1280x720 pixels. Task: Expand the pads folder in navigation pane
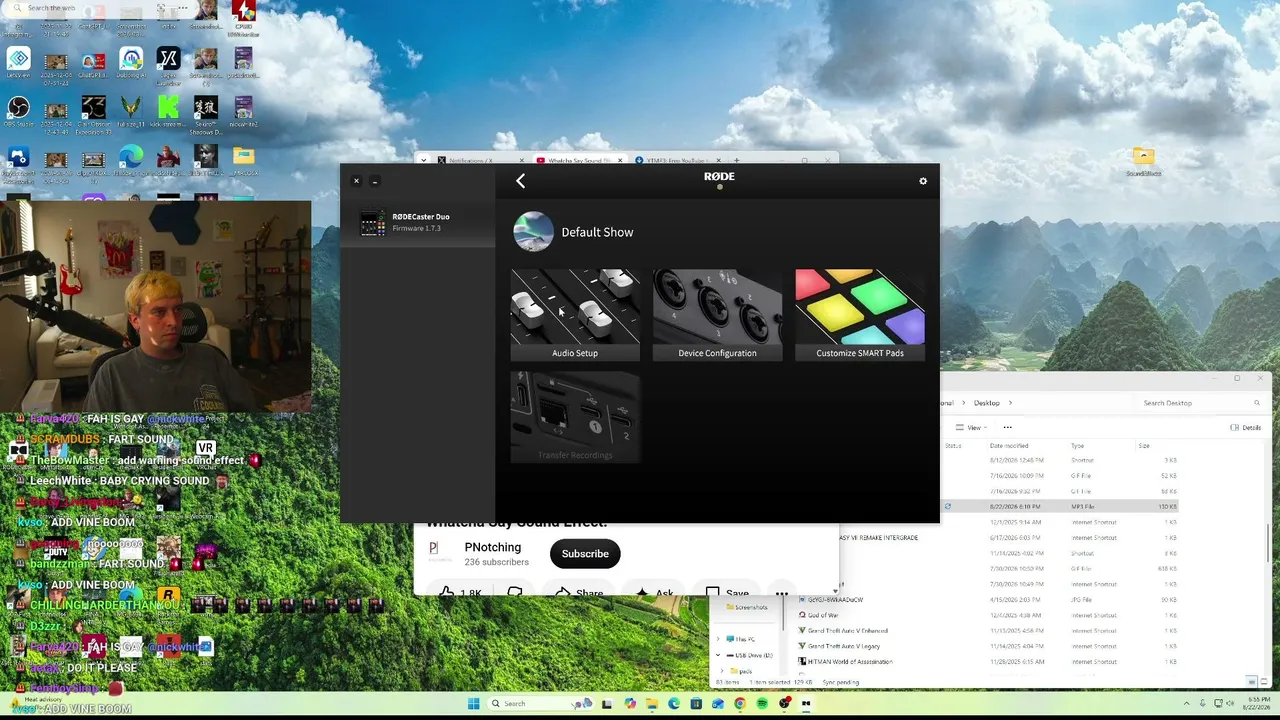click(x=720, y=671)
